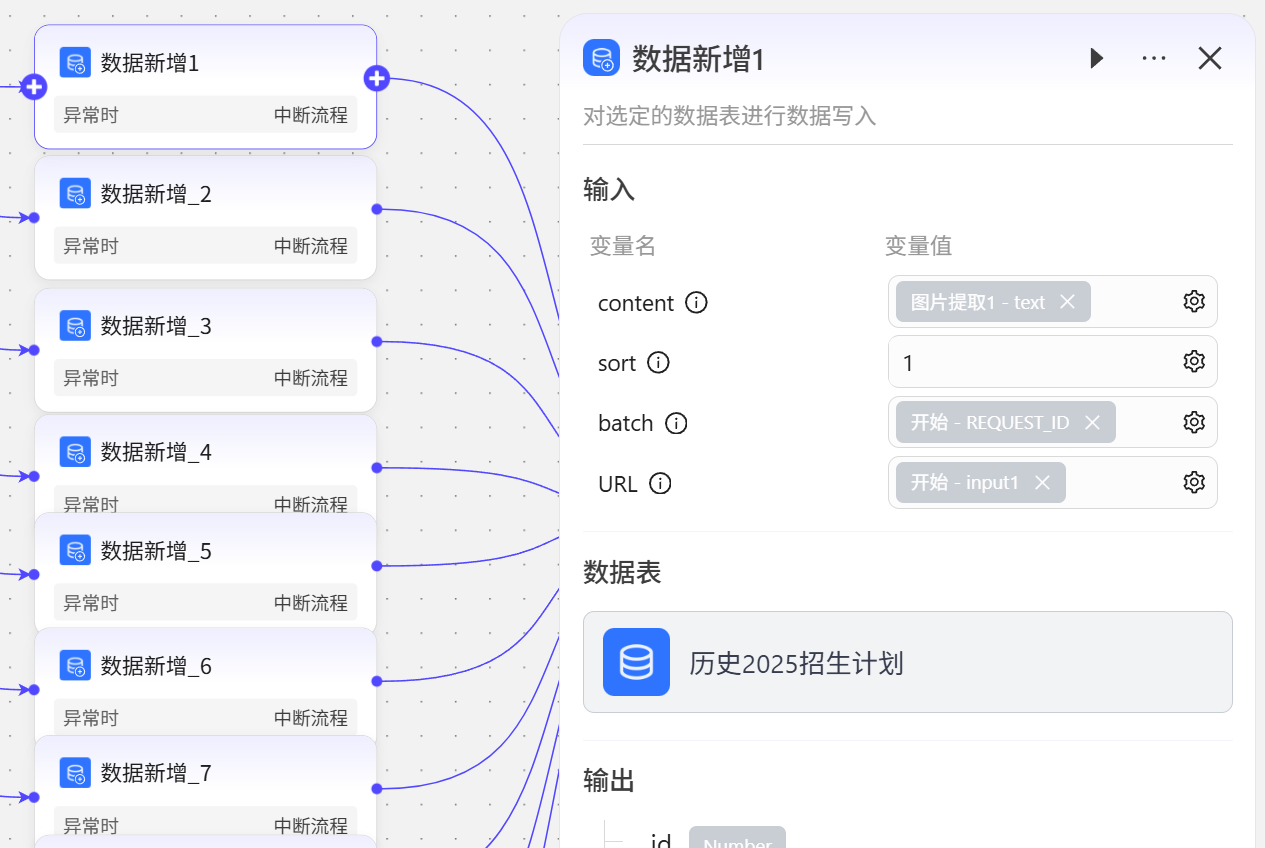The width and height of the screenshot is (1265, 848).
Task: Close the 数据新增1 settings panel
Action: [x=1210, y=59]
